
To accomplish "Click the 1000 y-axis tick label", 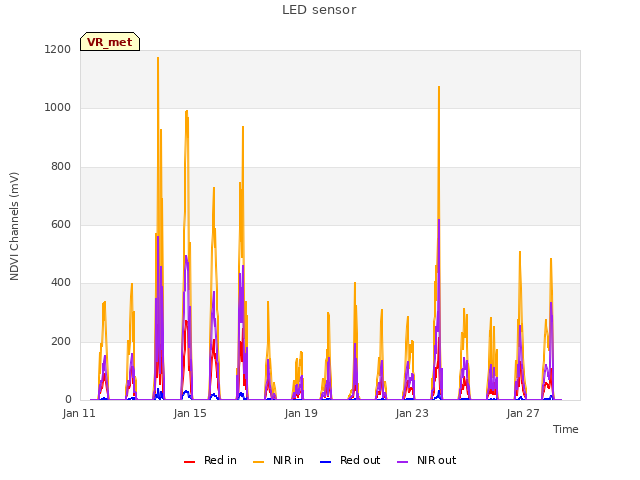I will click(x=58, y=107).
